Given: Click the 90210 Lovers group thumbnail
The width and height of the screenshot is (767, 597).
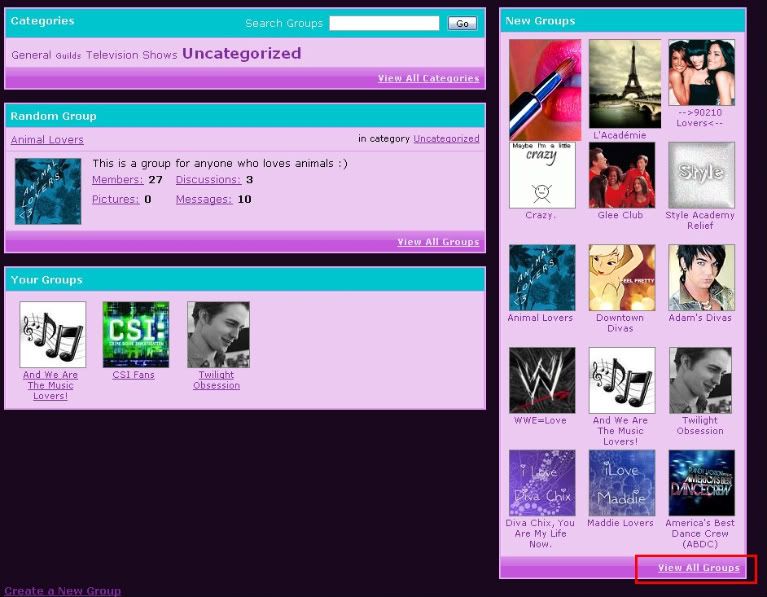Looking at the screenshot, I should (x=701, y=72).
